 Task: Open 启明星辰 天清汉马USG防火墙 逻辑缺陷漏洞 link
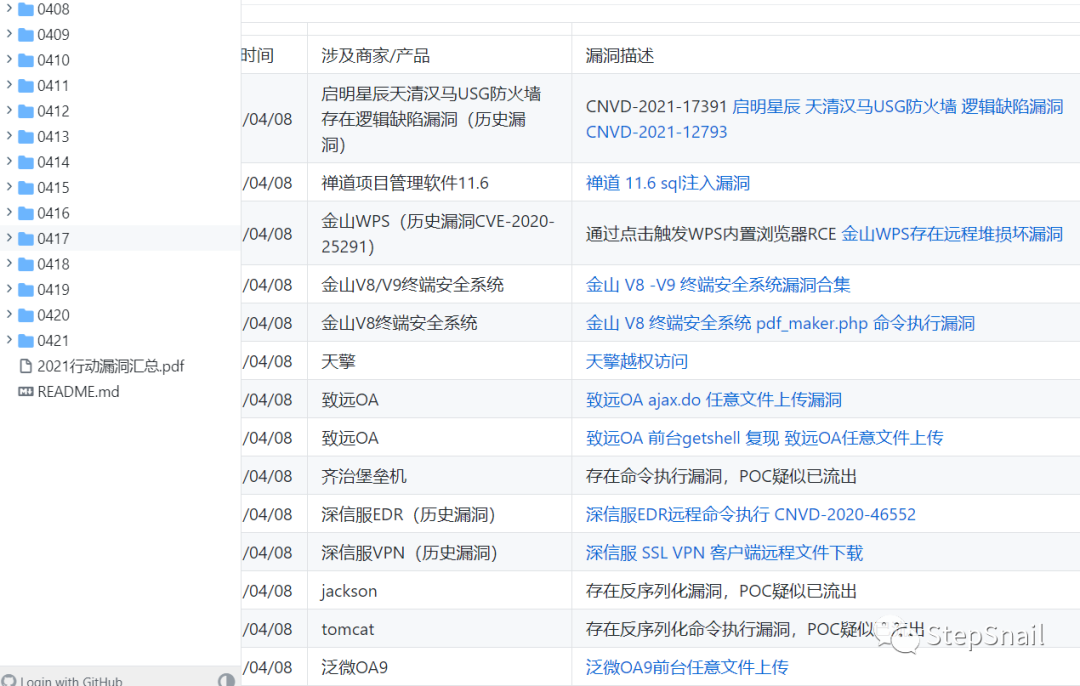(897, 106)
